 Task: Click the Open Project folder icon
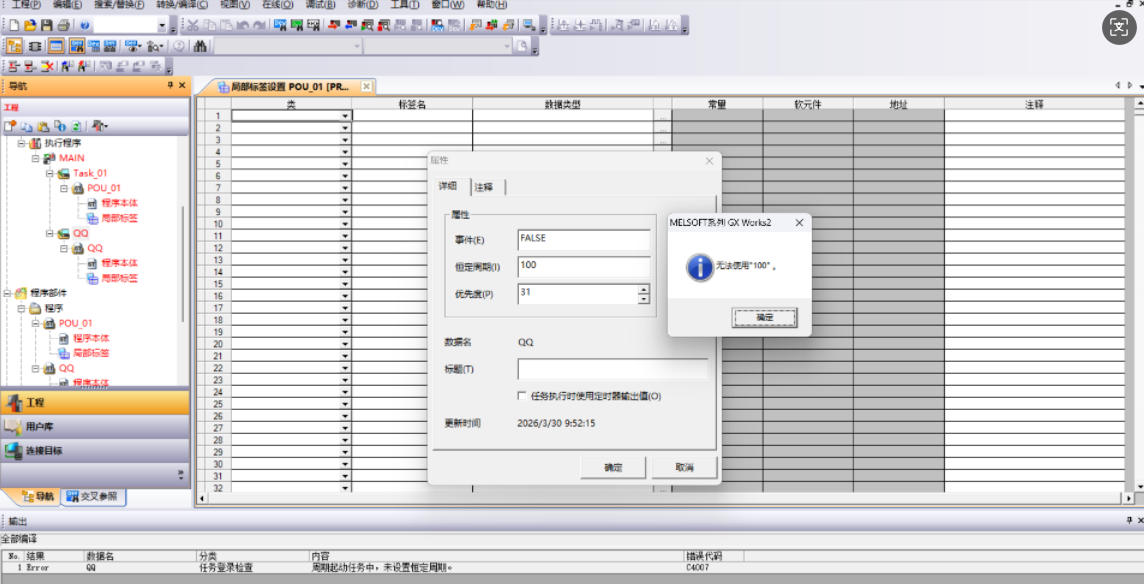pyautogui.click(x=29, y=24)
